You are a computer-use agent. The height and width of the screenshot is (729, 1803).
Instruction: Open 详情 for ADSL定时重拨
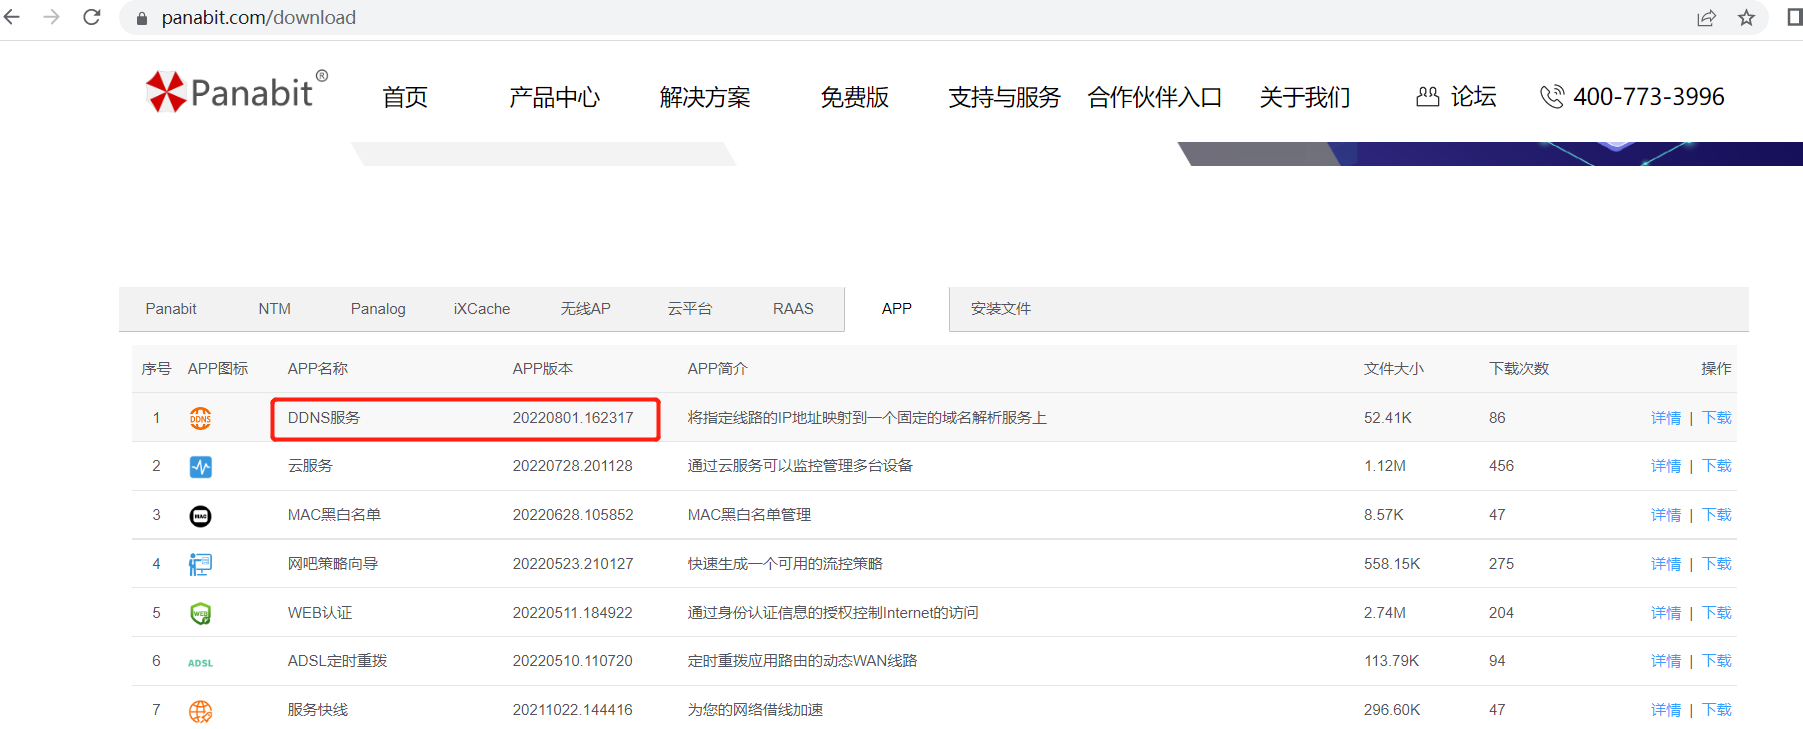tap(1666, 661)
